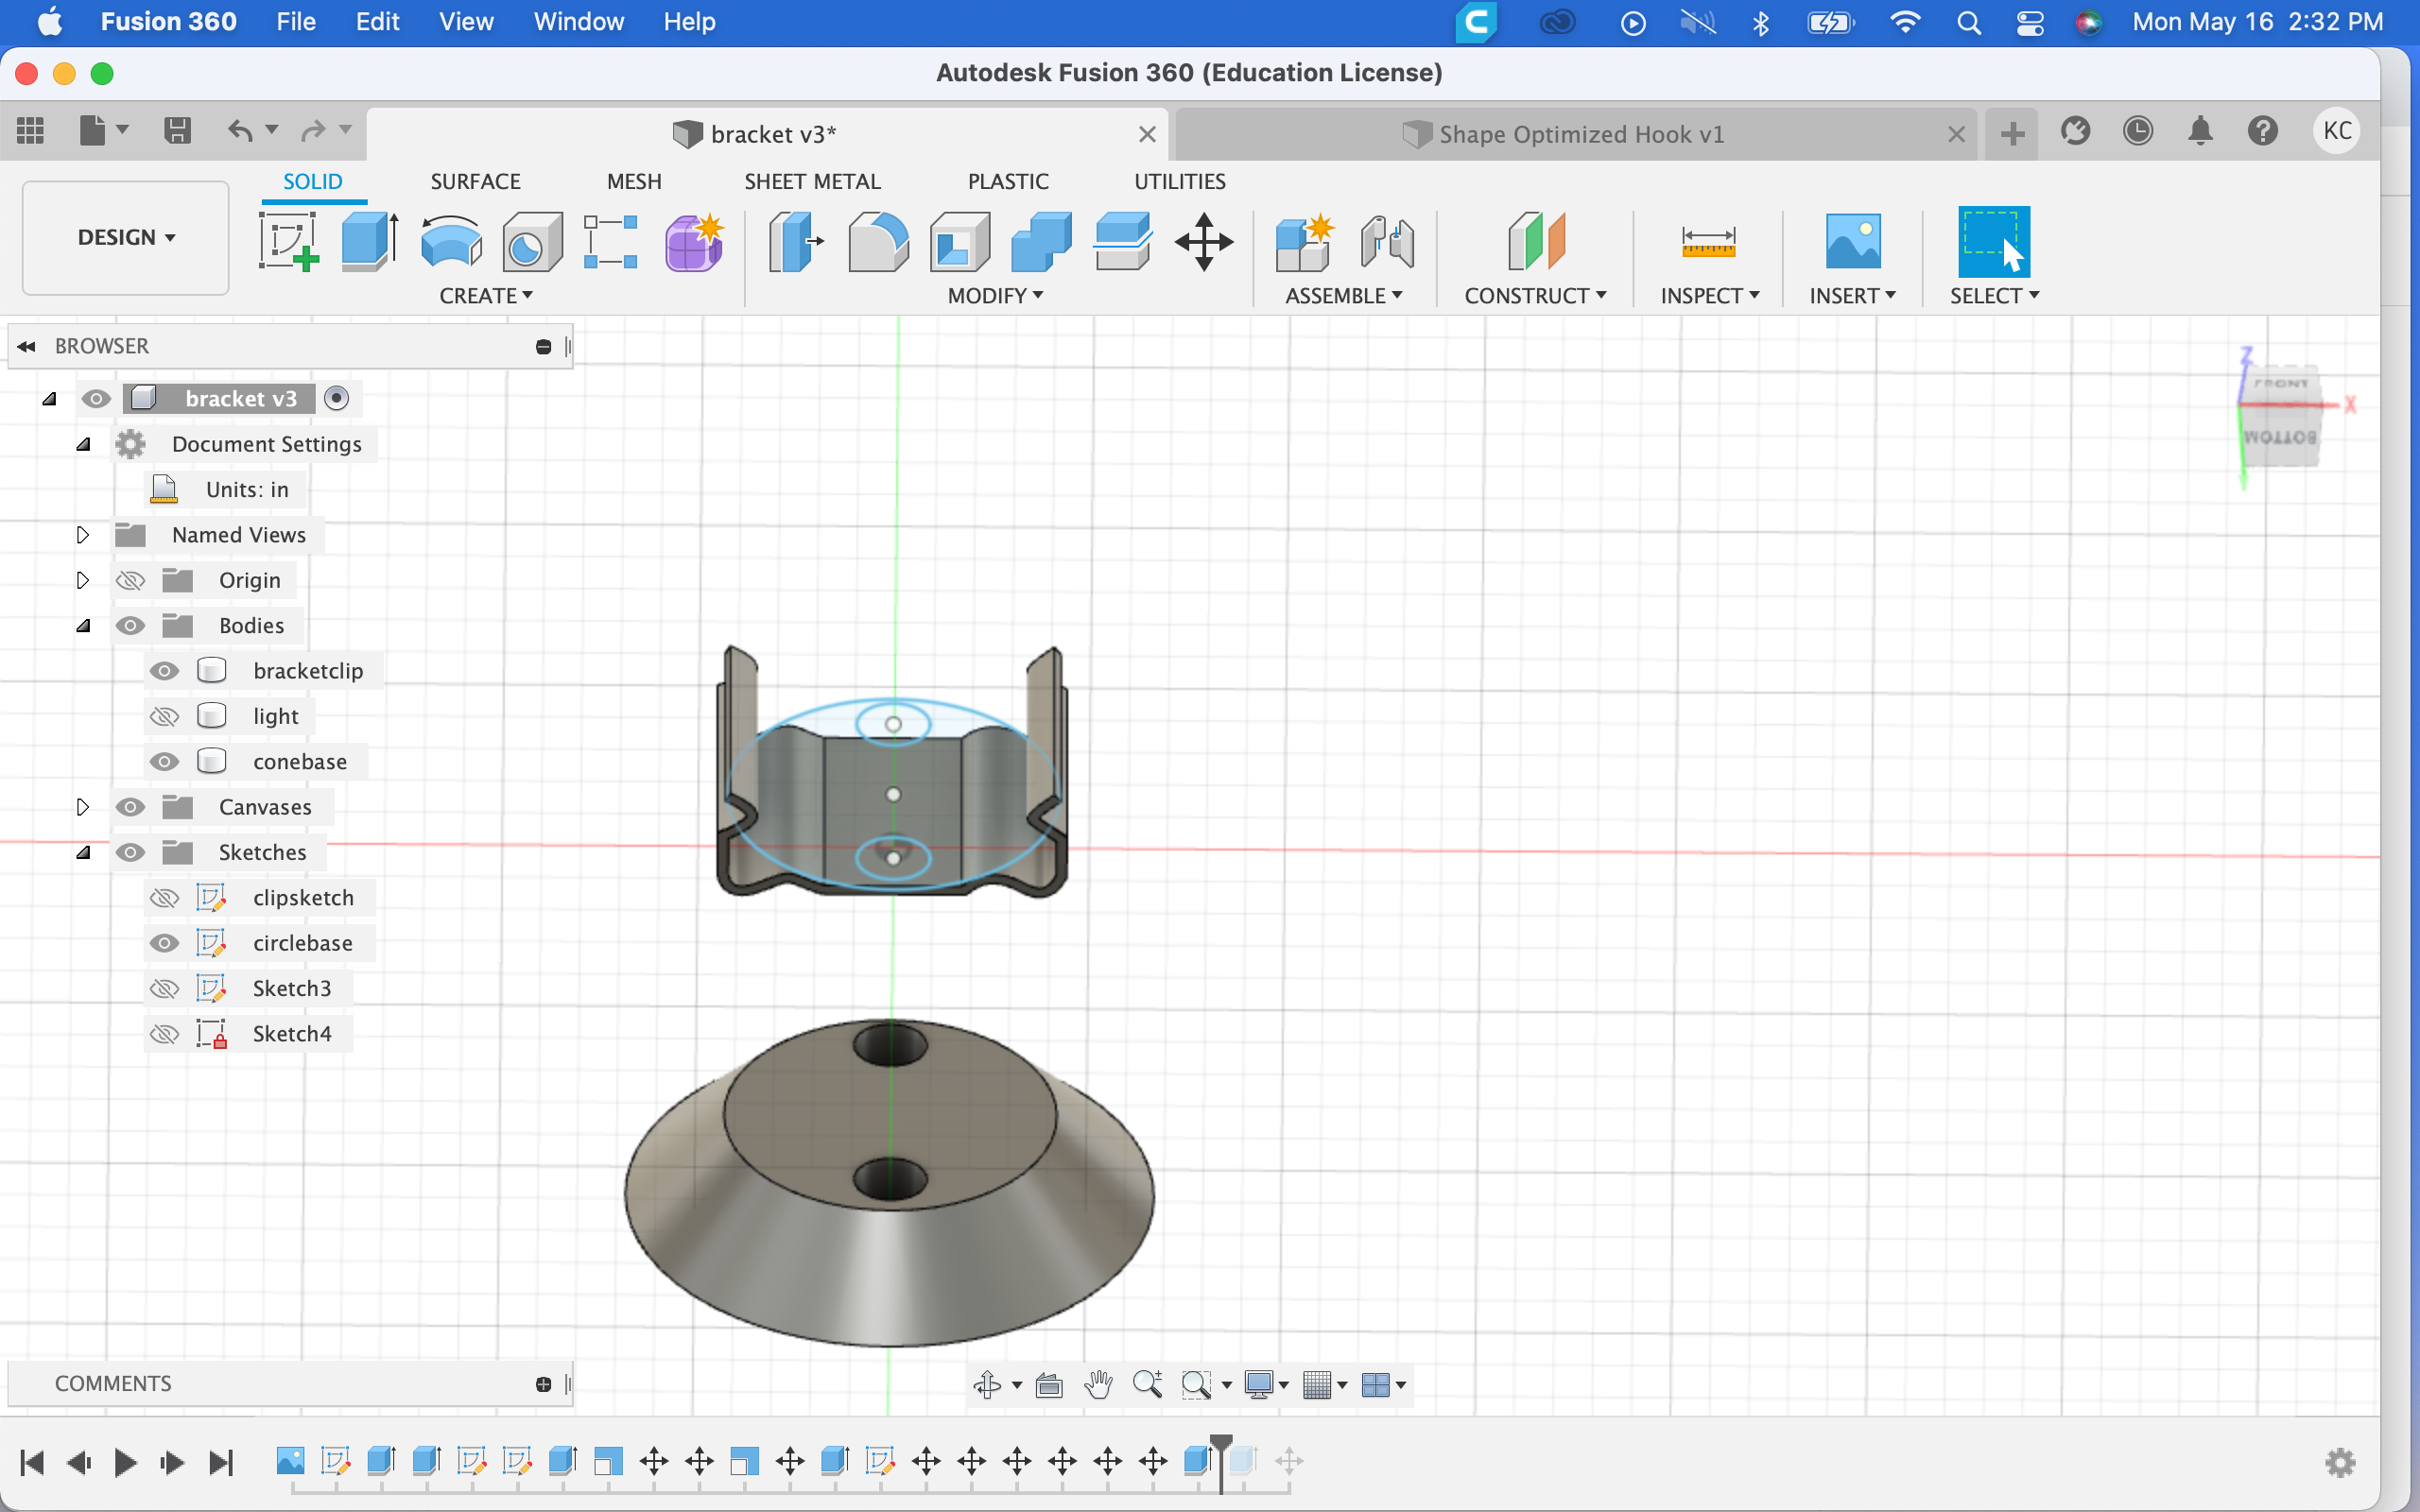Toggle visibility of the light body

pyautogui.click(x=164, y=716)
